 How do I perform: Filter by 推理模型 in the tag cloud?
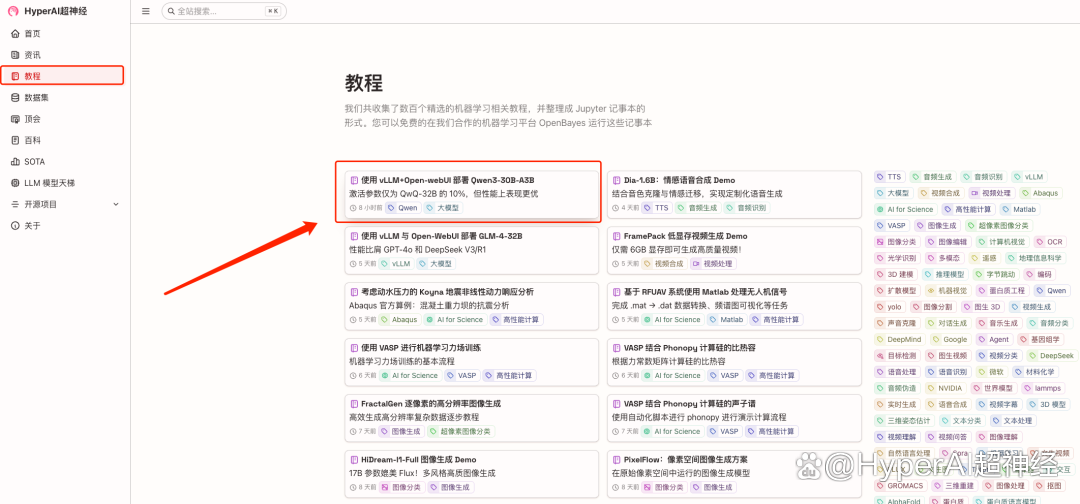tap(944, 274)
